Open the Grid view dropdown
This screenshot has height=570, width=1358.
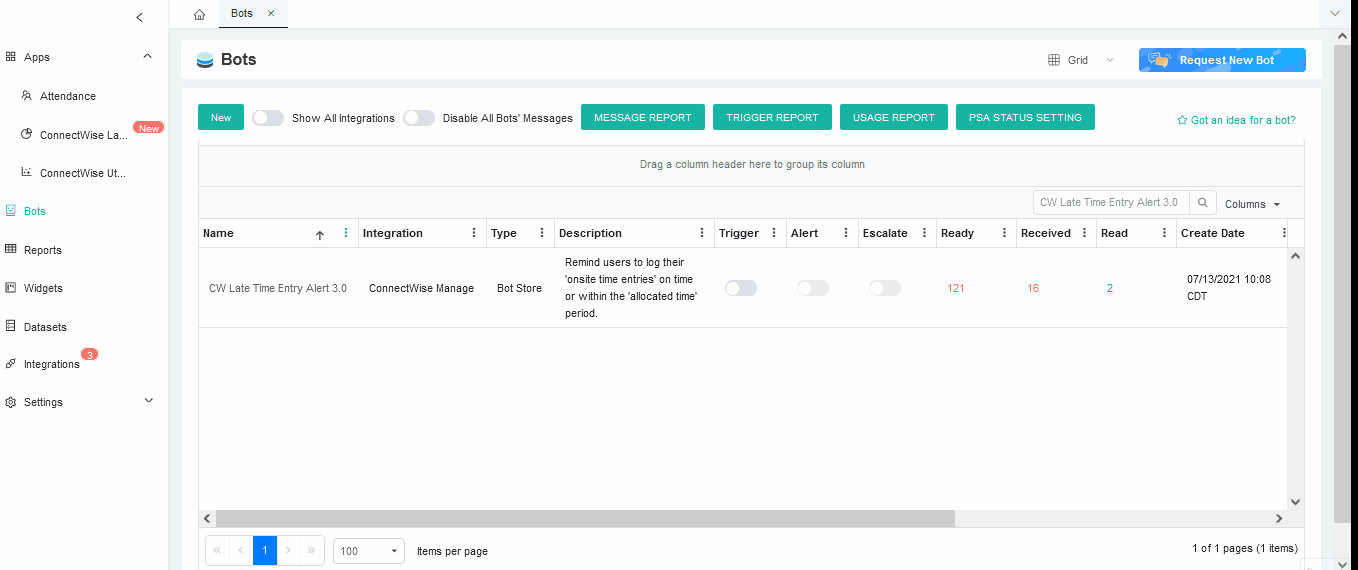pyautogui.click(x=1080, y=60)
